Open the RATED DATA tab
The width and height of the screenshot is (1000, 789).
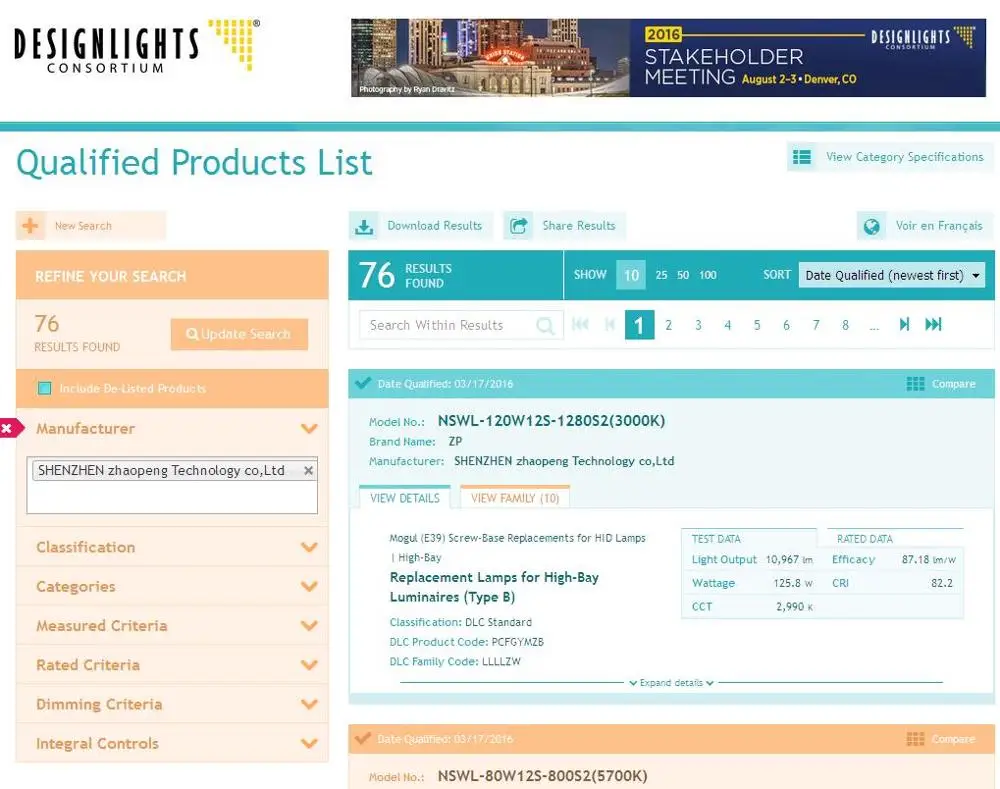point(895,539)
